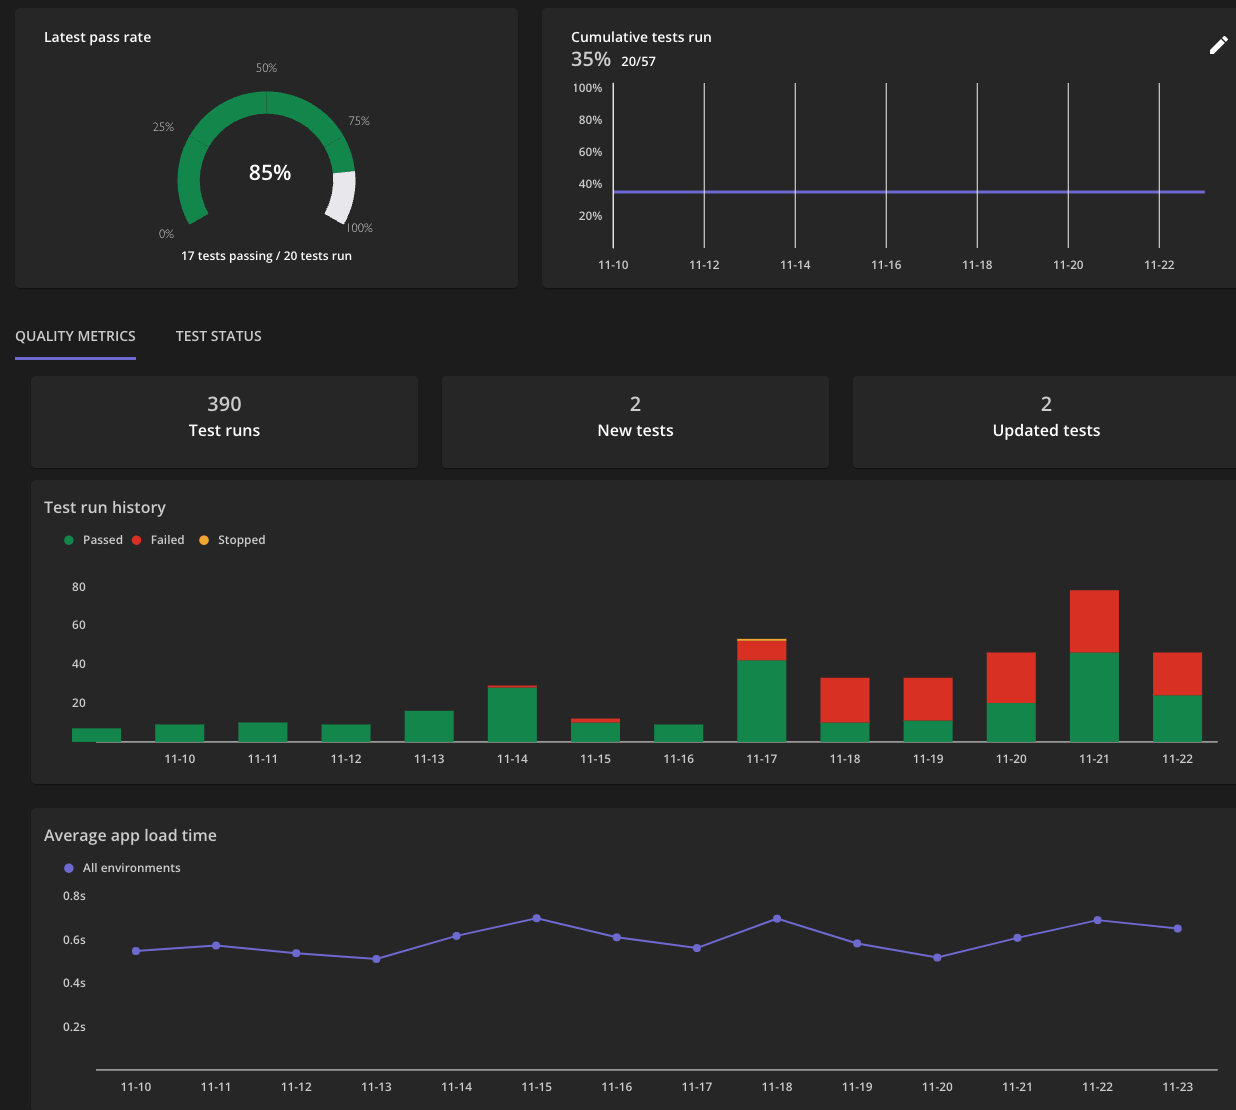Toggle the Failed legend series
1236x1110 pixels.
click(x=167, y=540)
